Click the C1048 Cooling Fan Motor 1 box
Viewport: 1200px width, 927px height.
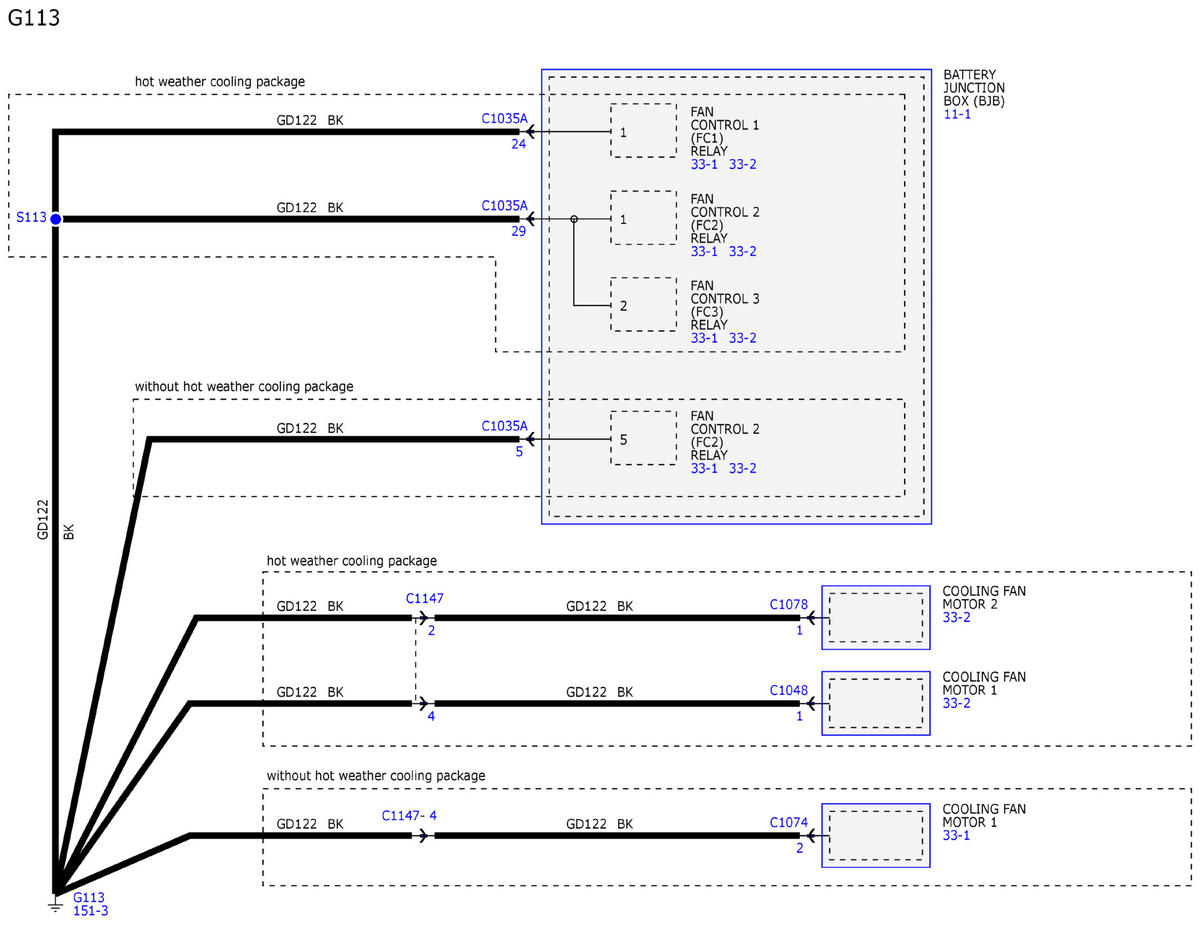[875, 704]
